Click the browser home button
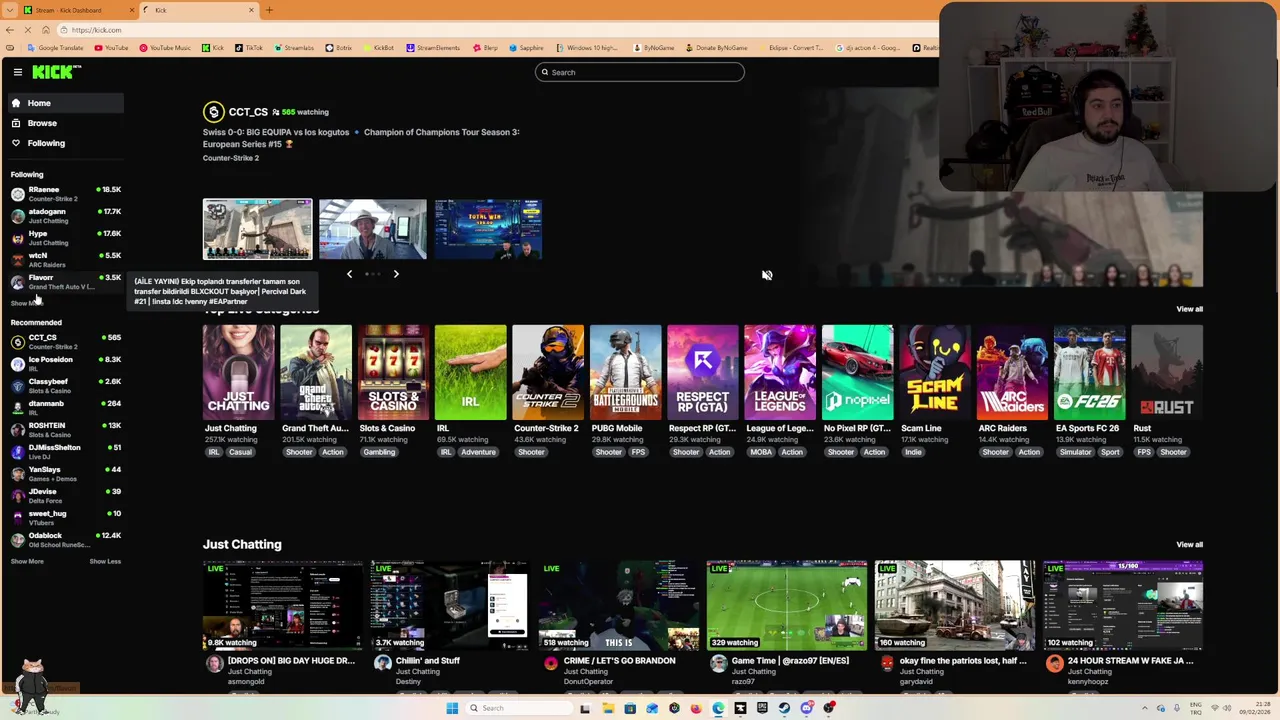This screenshot has width=1280, height=720. [x=45, y=30]
